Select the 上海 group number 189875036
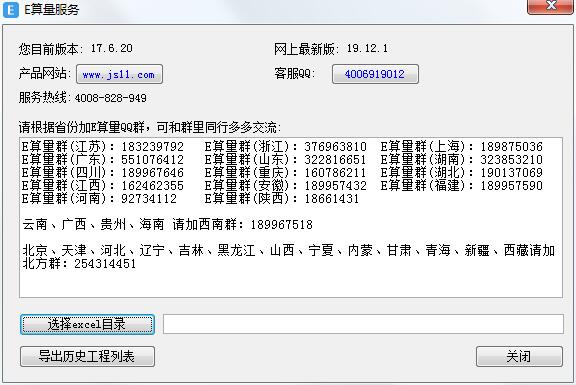576x385 pixels. pyautogui.click(x=511, y=147)
